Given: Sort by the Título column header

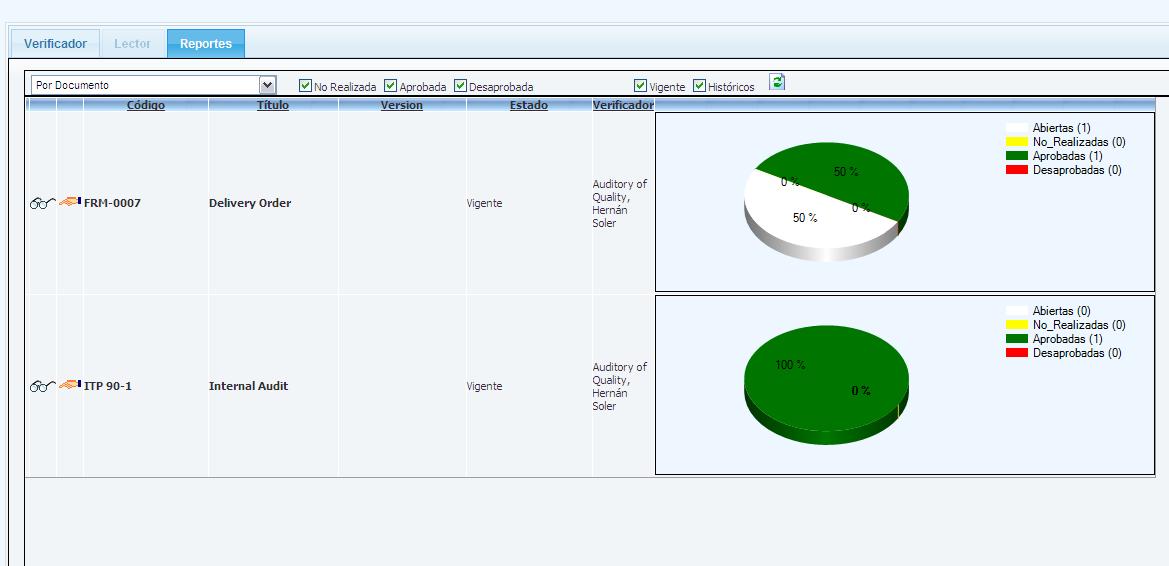Looking at the screenshot, I should click(273, 105).
